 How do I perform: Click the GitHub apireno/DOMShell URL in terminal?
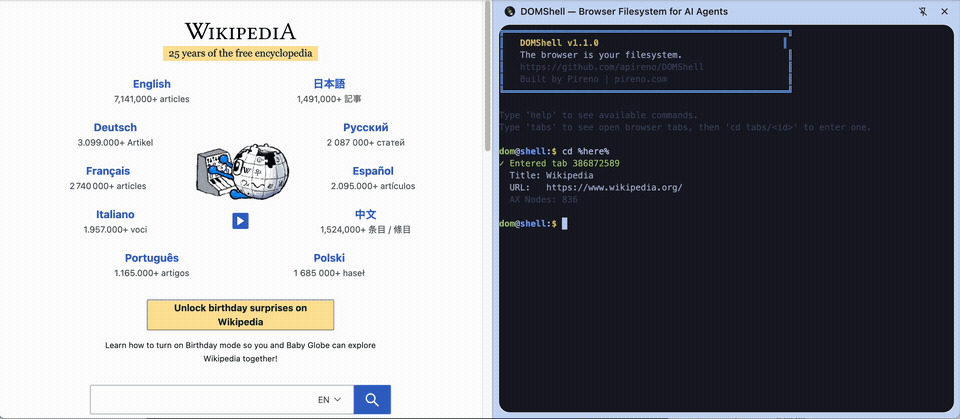[x=612, y=67]
